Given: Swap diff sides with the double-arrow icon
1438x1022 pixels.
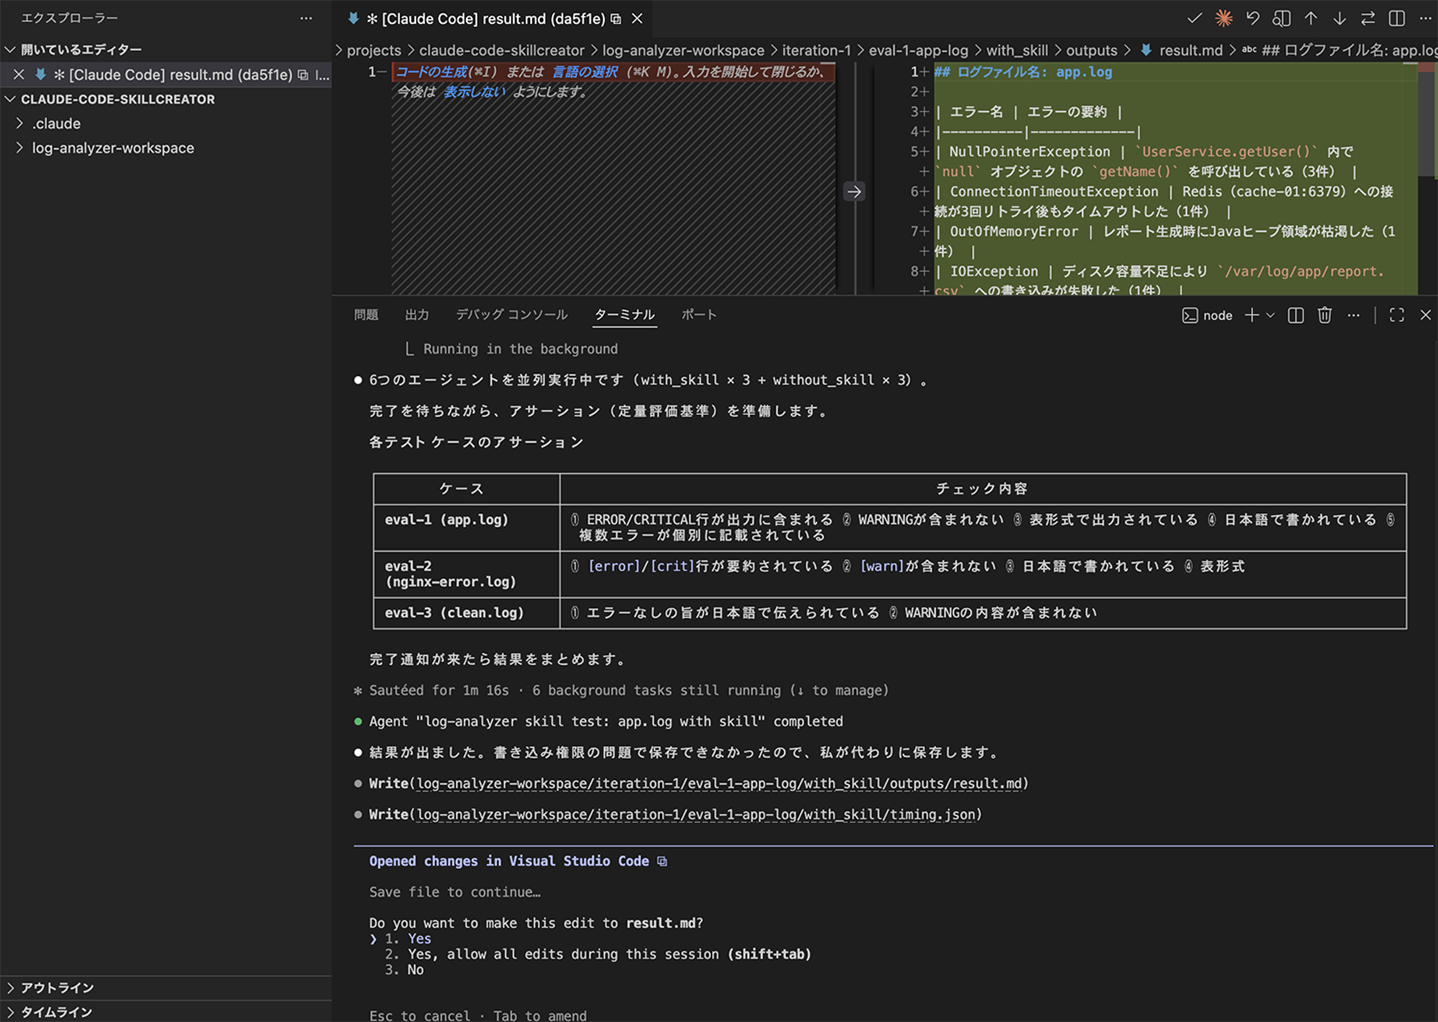Looking at the screenshot, I should point(1368,18).
